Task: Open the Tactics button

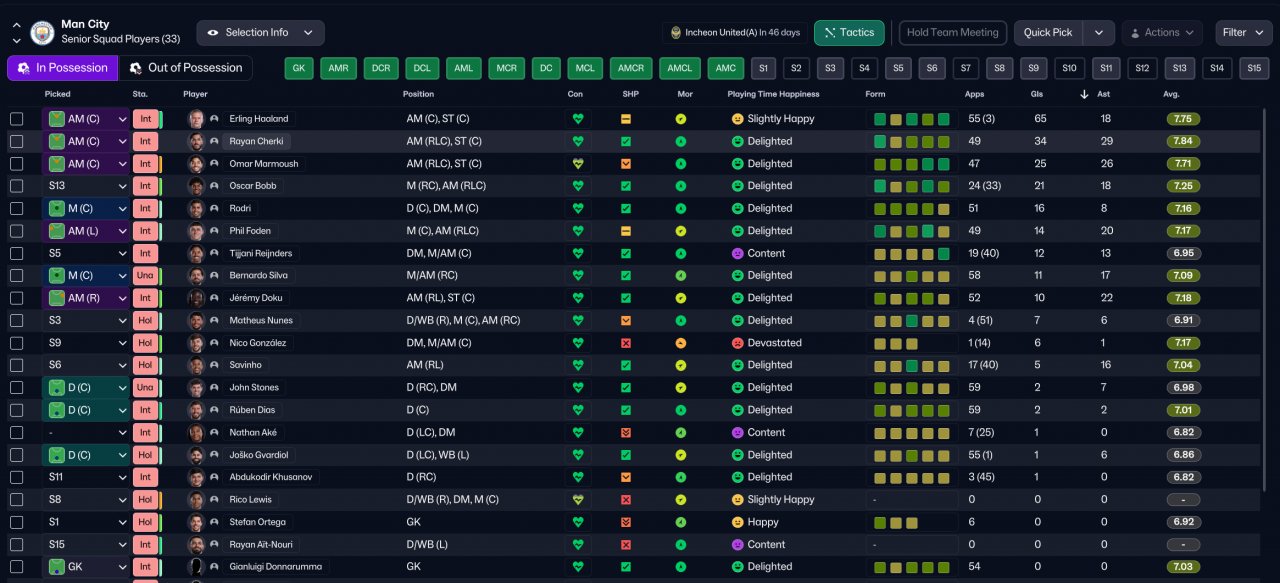Action: click(849, 33)
